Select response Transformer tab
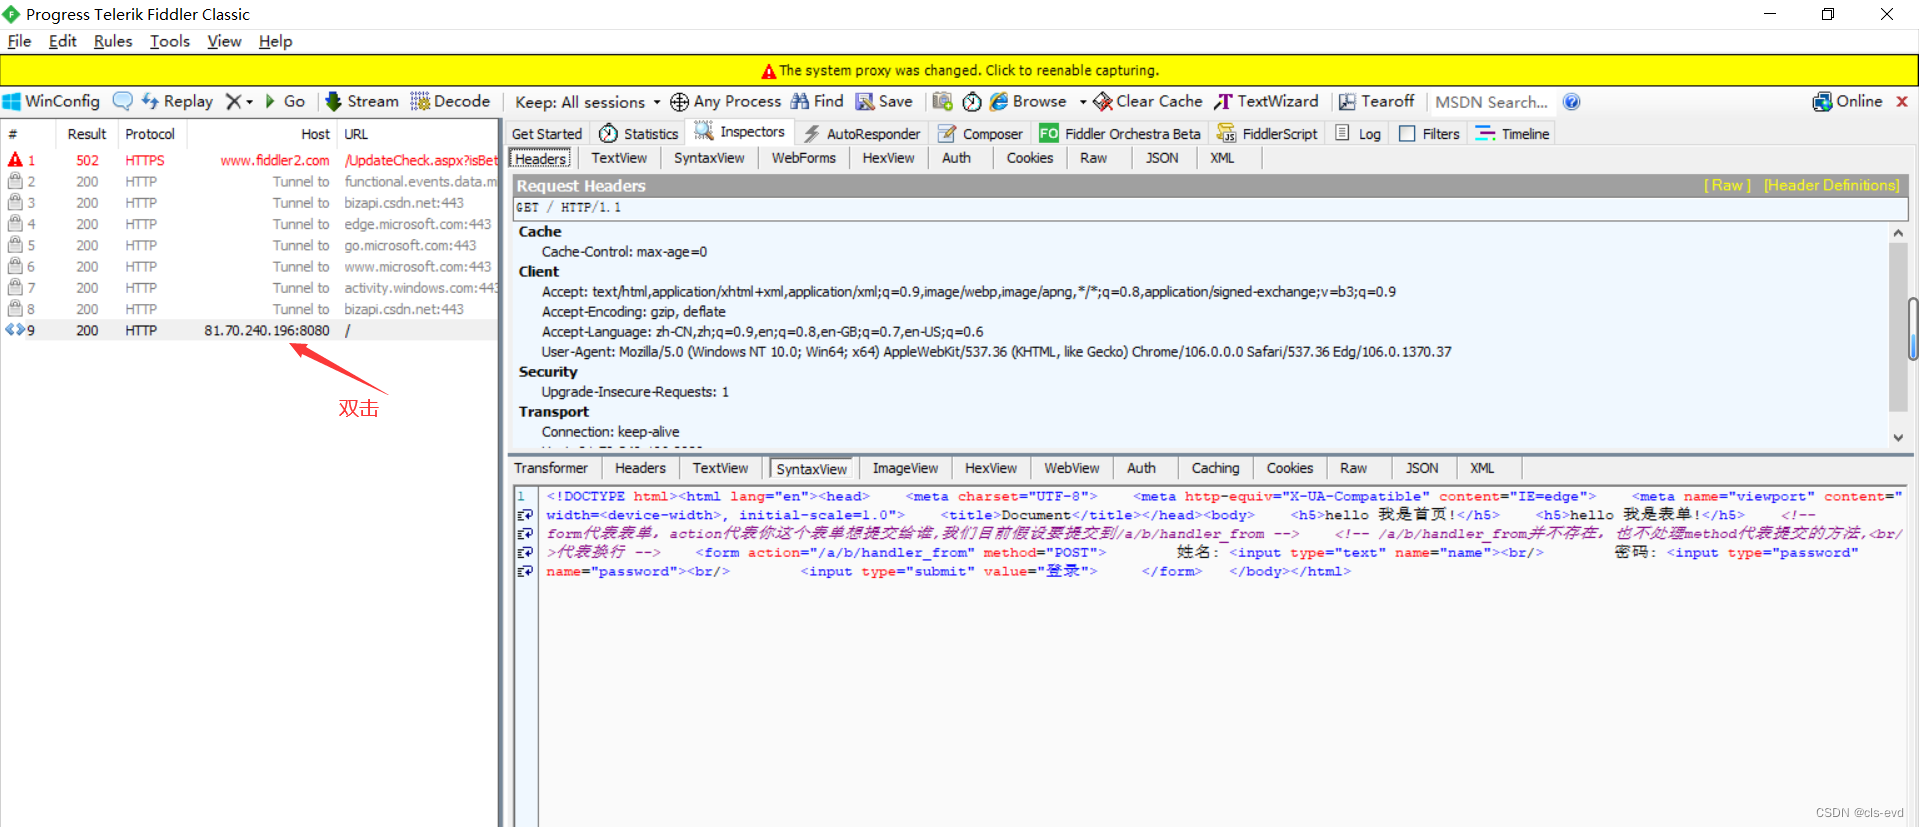The width and height of the screenshot is (1919, 827). tap(551, 468)
